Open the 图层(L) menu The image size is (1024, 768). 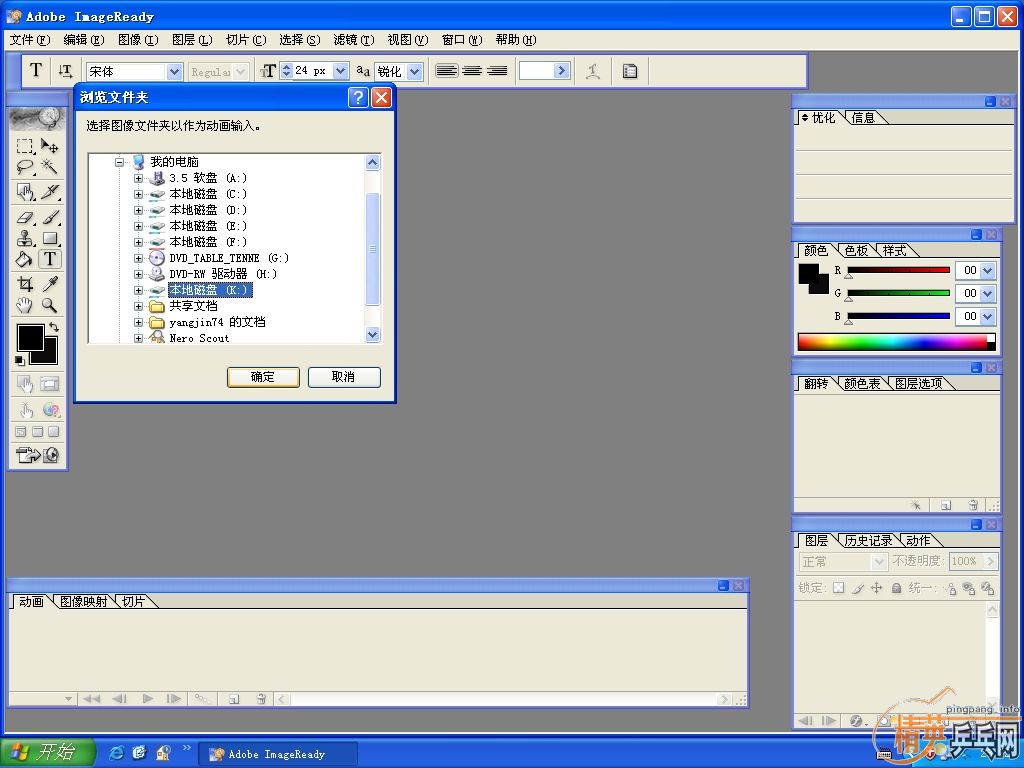[192, 40]
